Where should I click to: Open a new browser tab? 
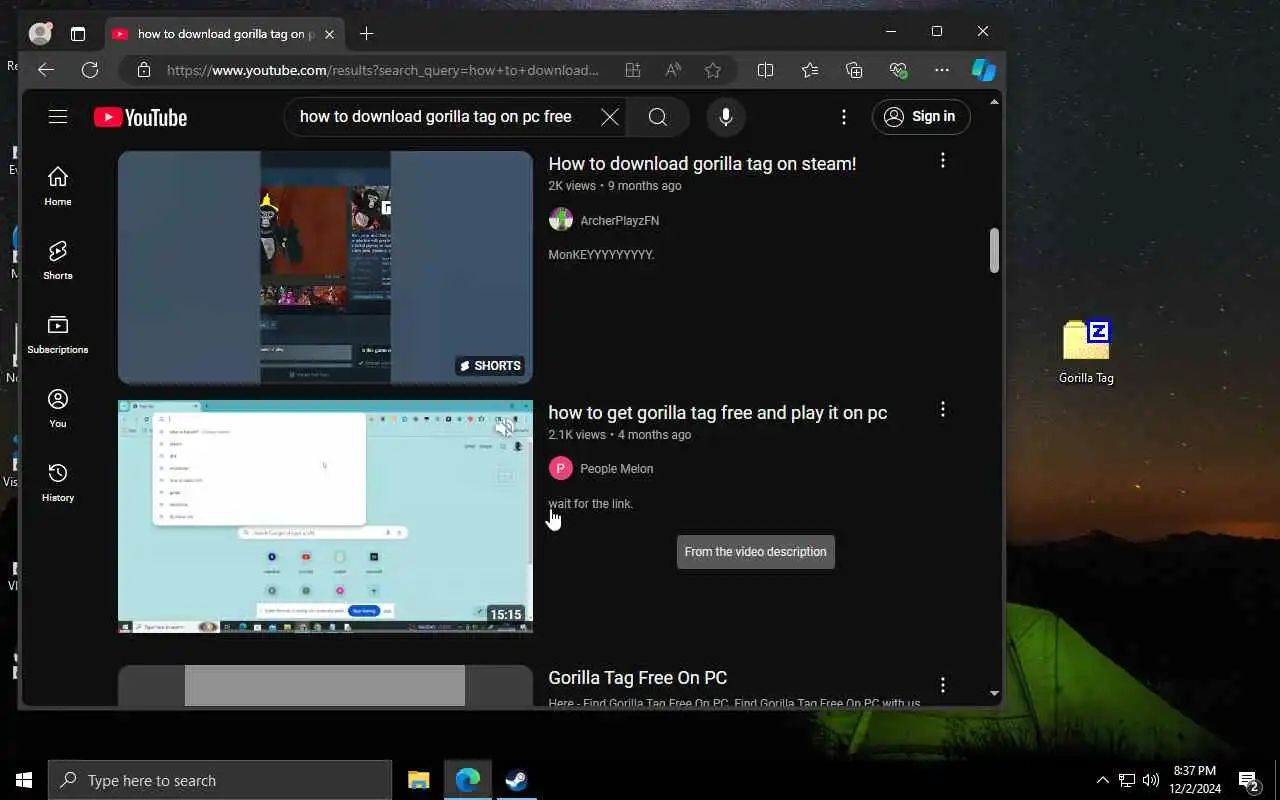[x=366, y=34]
